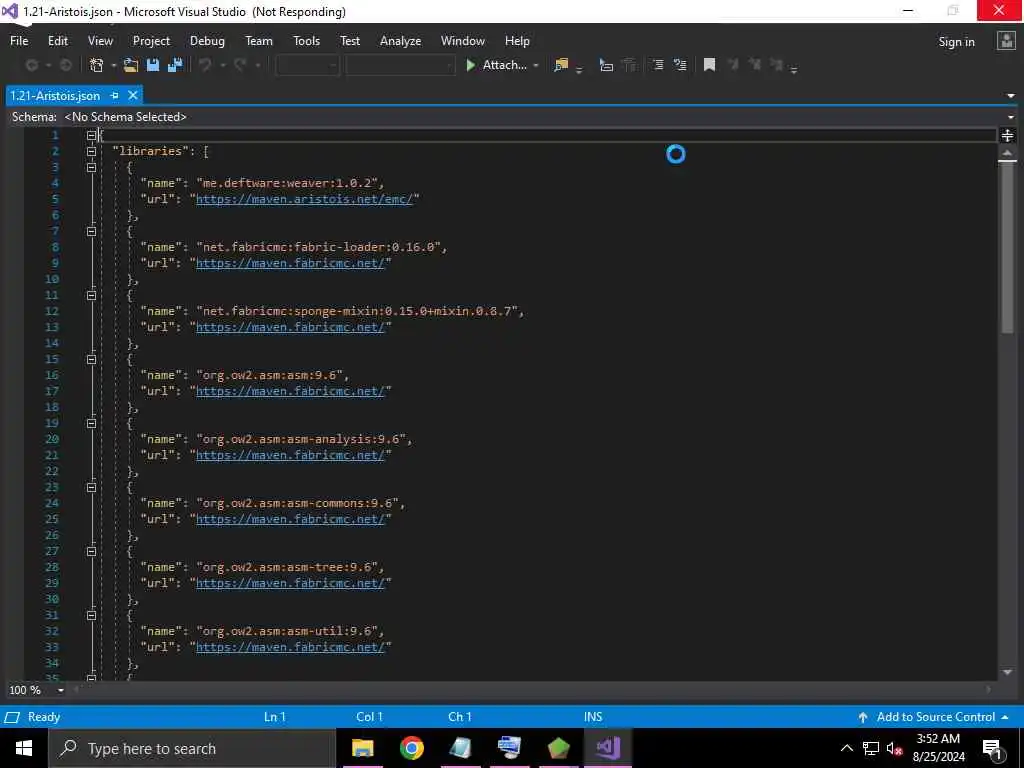
Task: Show hidden system tray icons
Action: pos(846,748)
